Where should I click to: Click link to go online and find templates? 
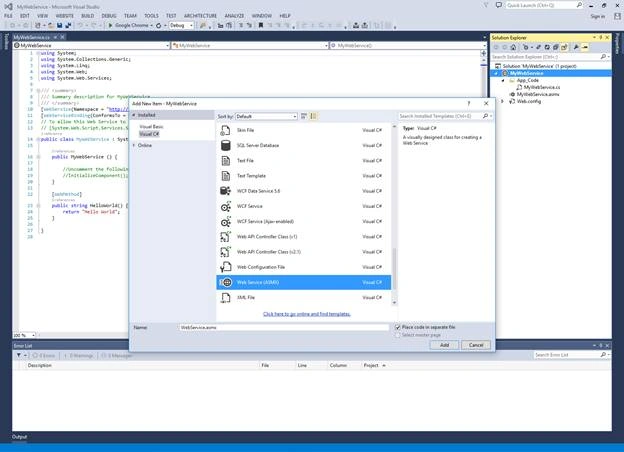(x=306, y=314)
